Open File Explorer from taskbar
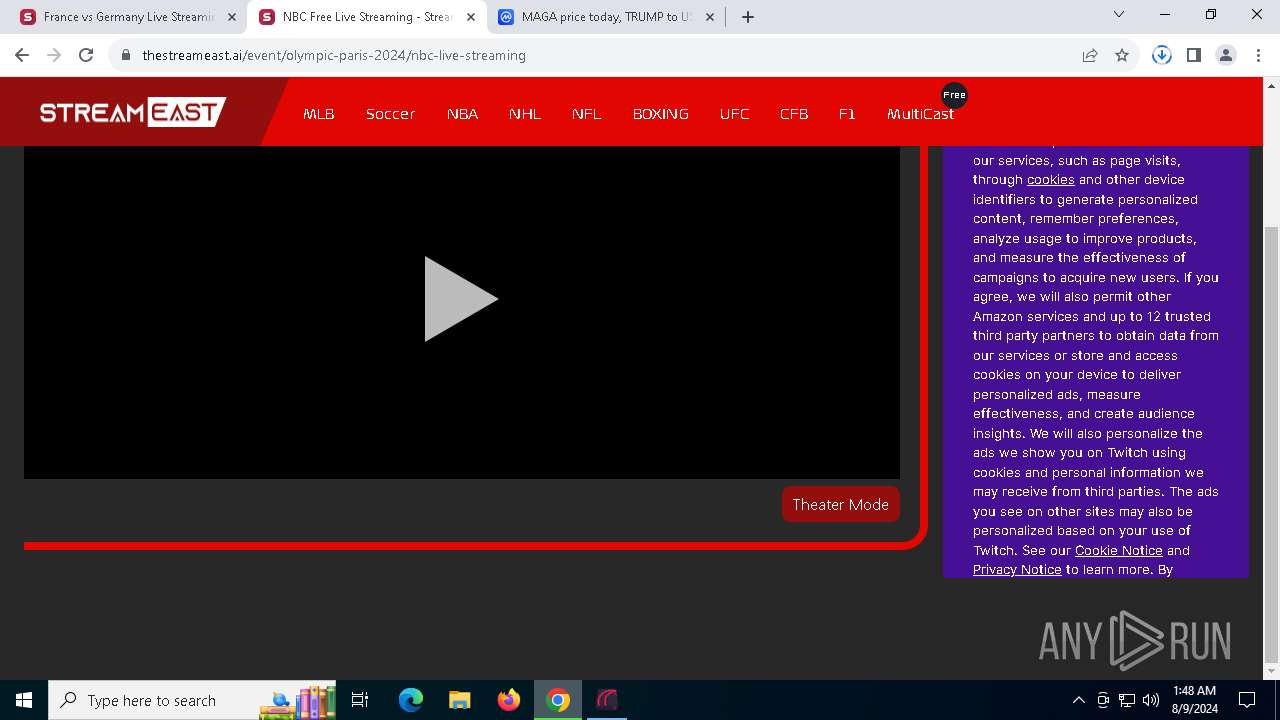The width and height of the screenshot is (1280, 720). tap(460, 700)
